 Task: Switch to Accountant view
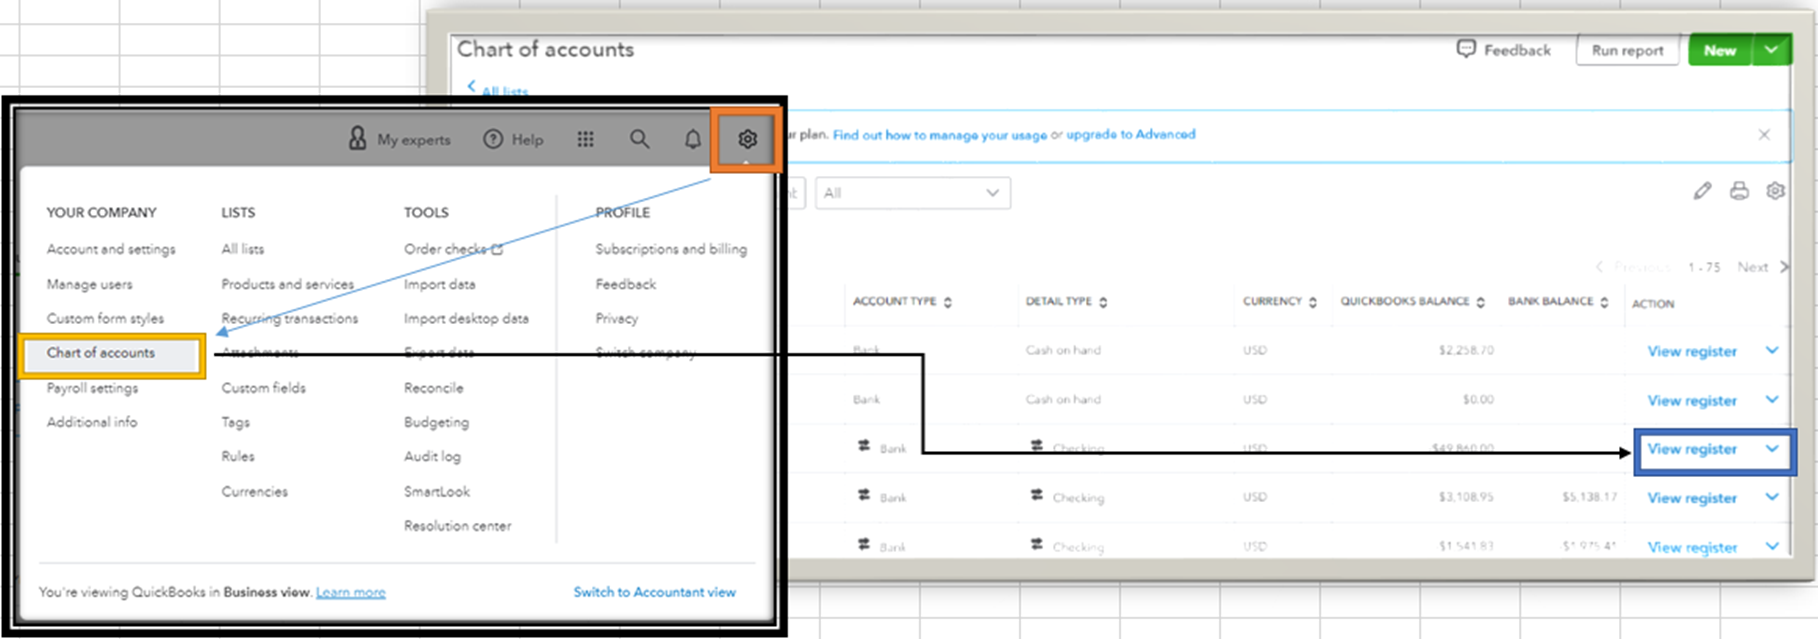point(655,592)
